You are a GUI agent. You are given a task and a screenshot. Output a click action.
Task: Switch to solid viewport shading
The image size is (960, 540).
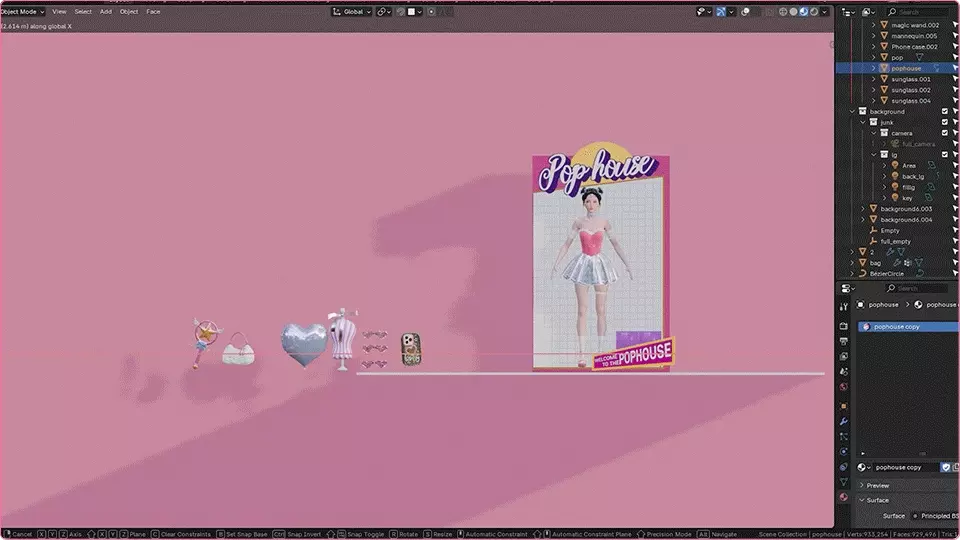793,12
